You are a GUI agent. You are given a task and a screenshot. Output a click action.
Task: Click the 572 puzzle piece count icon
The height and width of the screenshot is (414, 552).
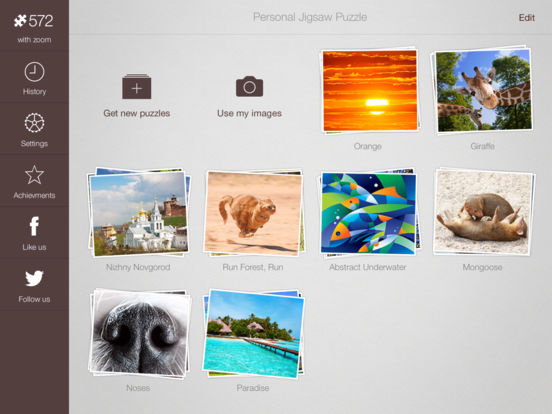coord(20,21)
